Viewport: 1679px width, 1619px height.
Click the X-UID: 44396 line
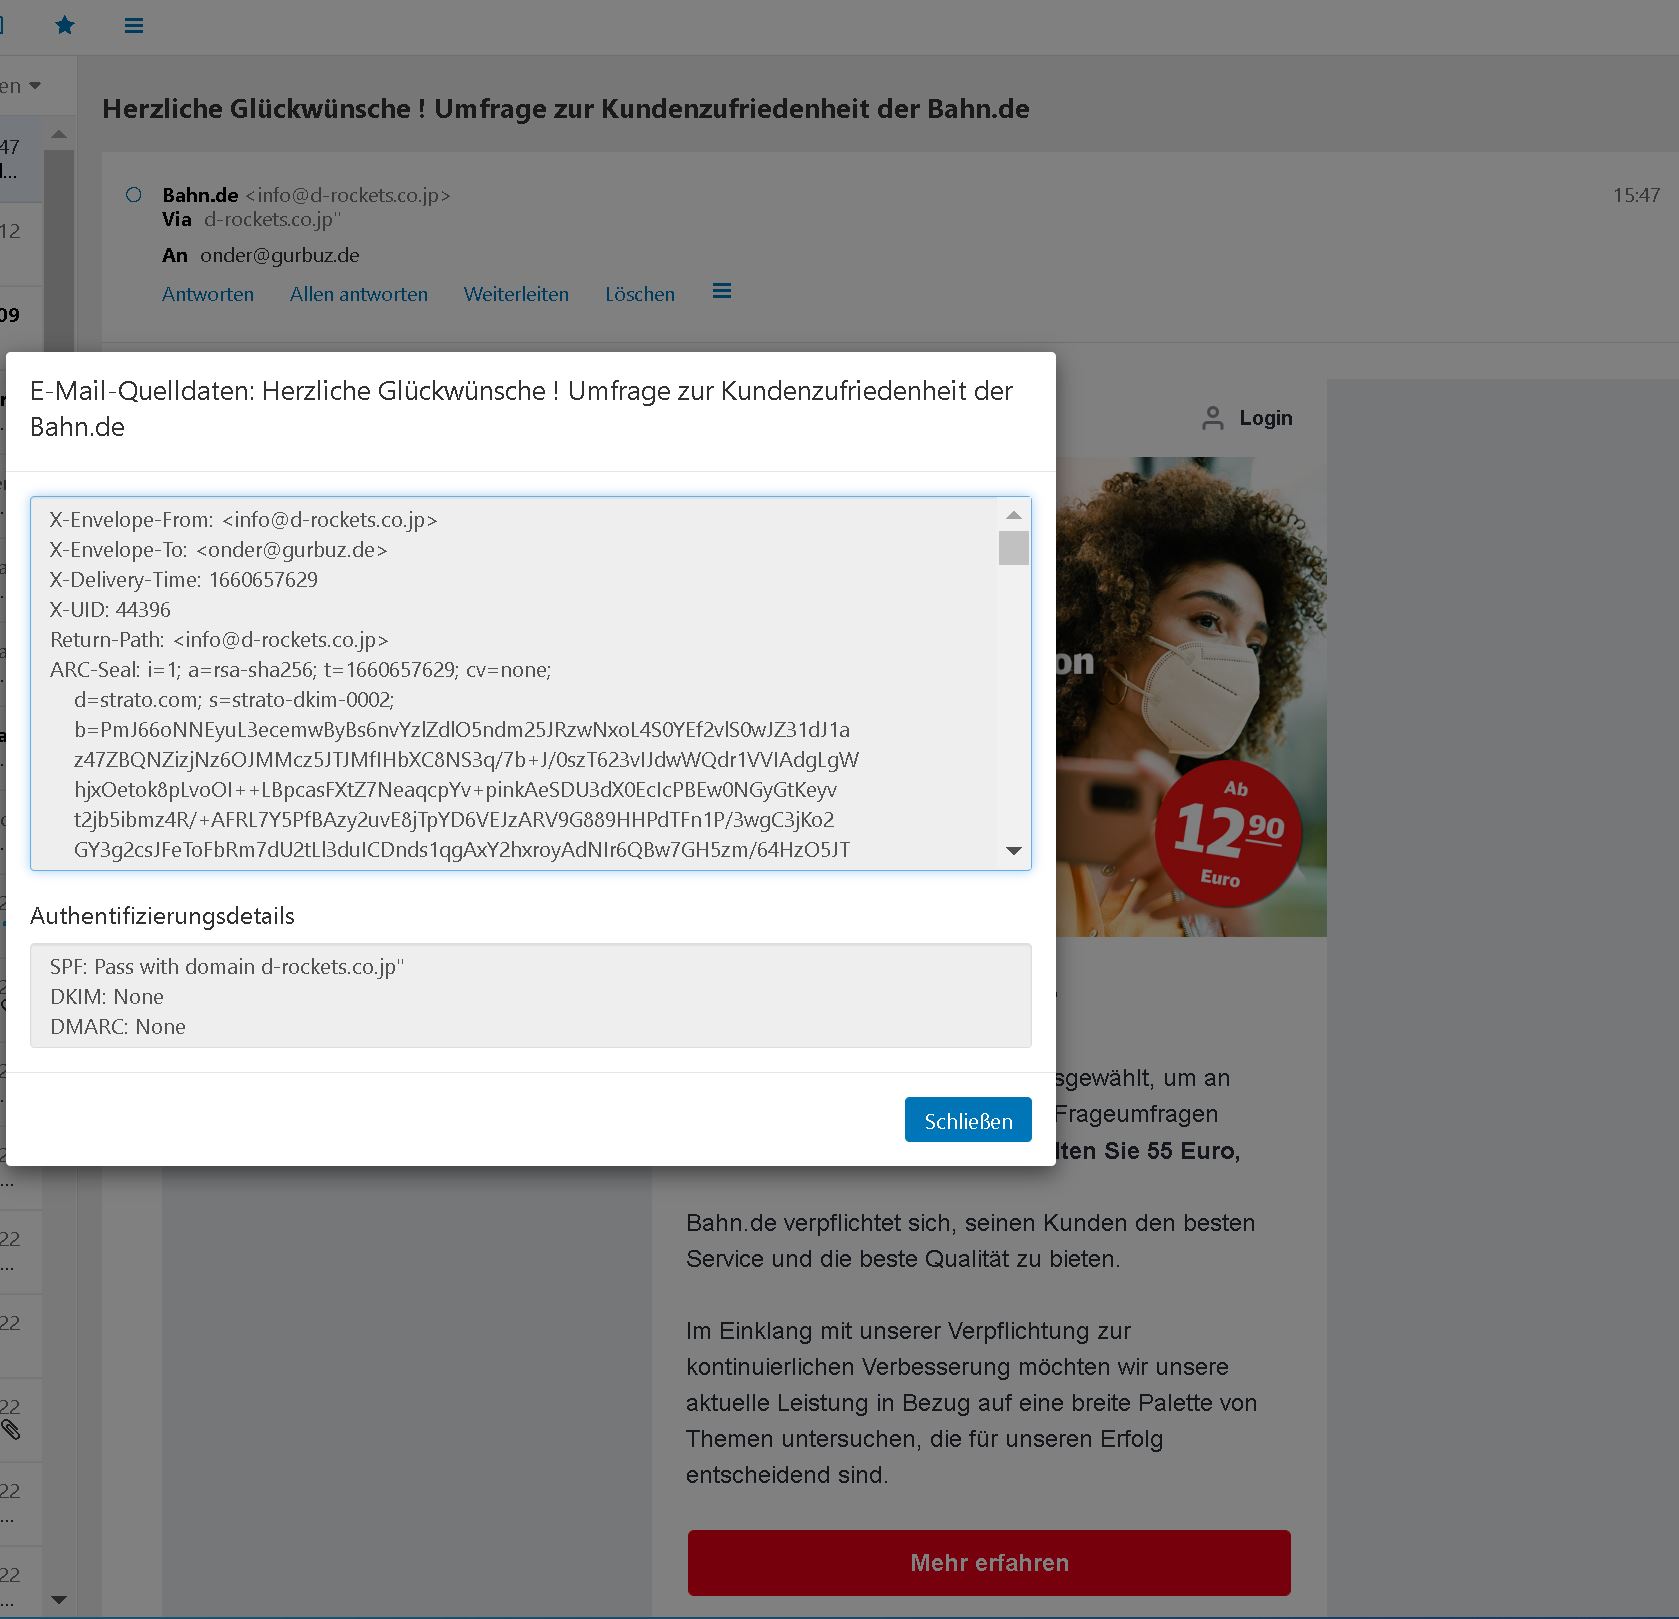click(110, 610)
